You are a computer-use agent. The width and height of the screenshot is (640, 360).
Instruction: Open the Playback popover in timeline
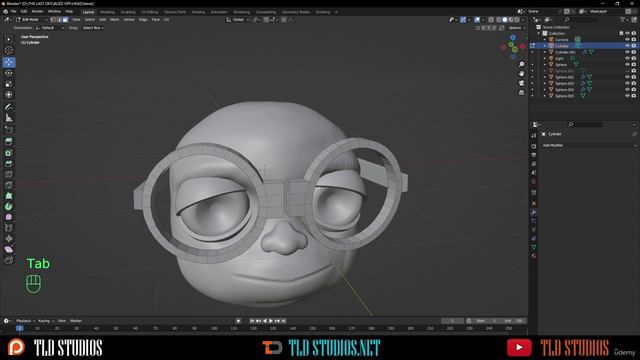25,321
